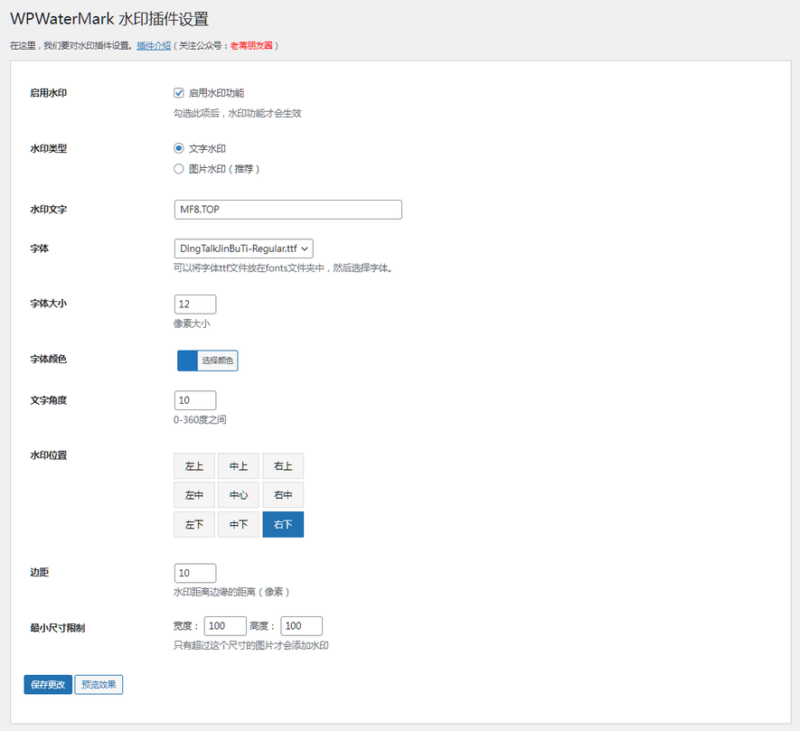The width and height of the screenshot is (800, 731).
Task: Click the 勾选此项后，水印功能才会生效 note
Action: [x=237, y=113]
